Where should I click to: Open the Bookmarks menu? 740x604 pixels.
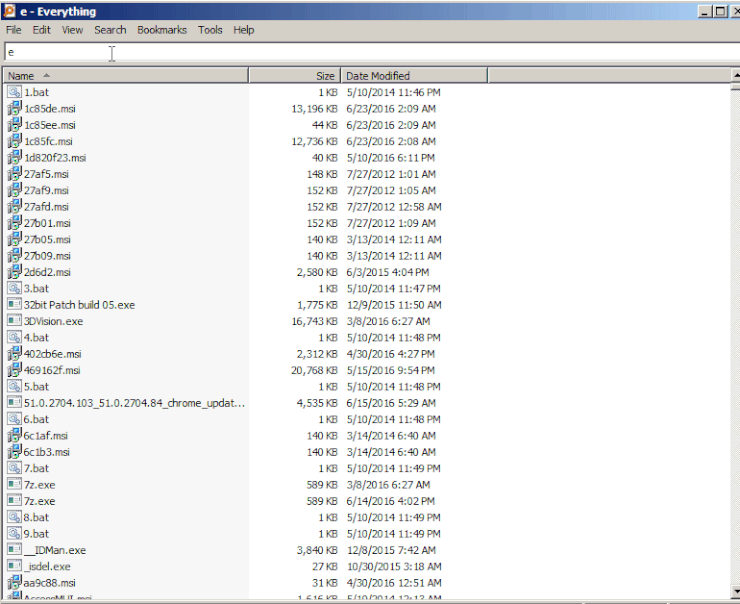162,30
